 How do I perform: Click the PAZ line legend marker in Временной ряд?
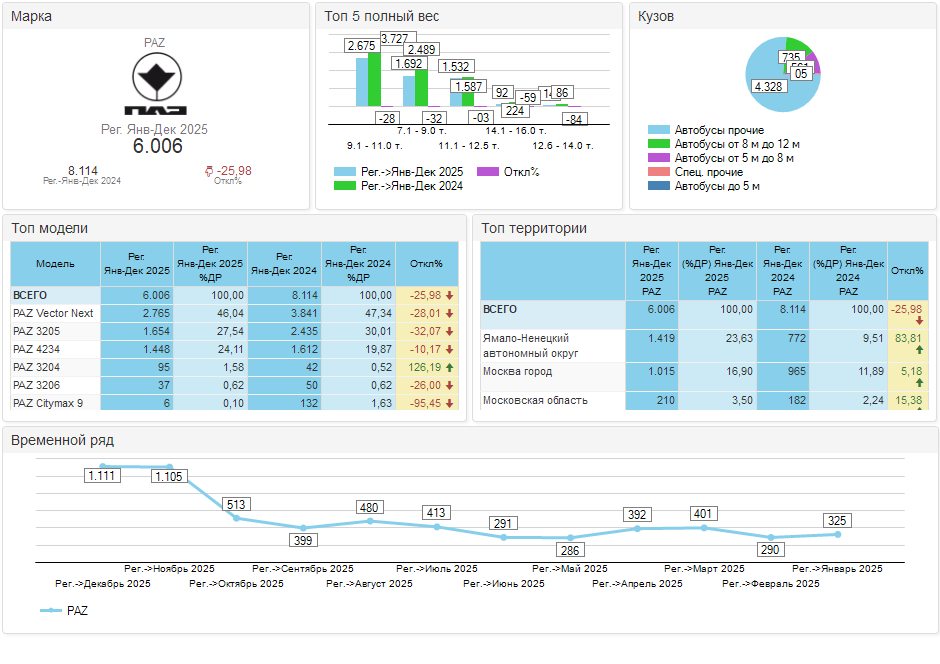coord(50,610)
